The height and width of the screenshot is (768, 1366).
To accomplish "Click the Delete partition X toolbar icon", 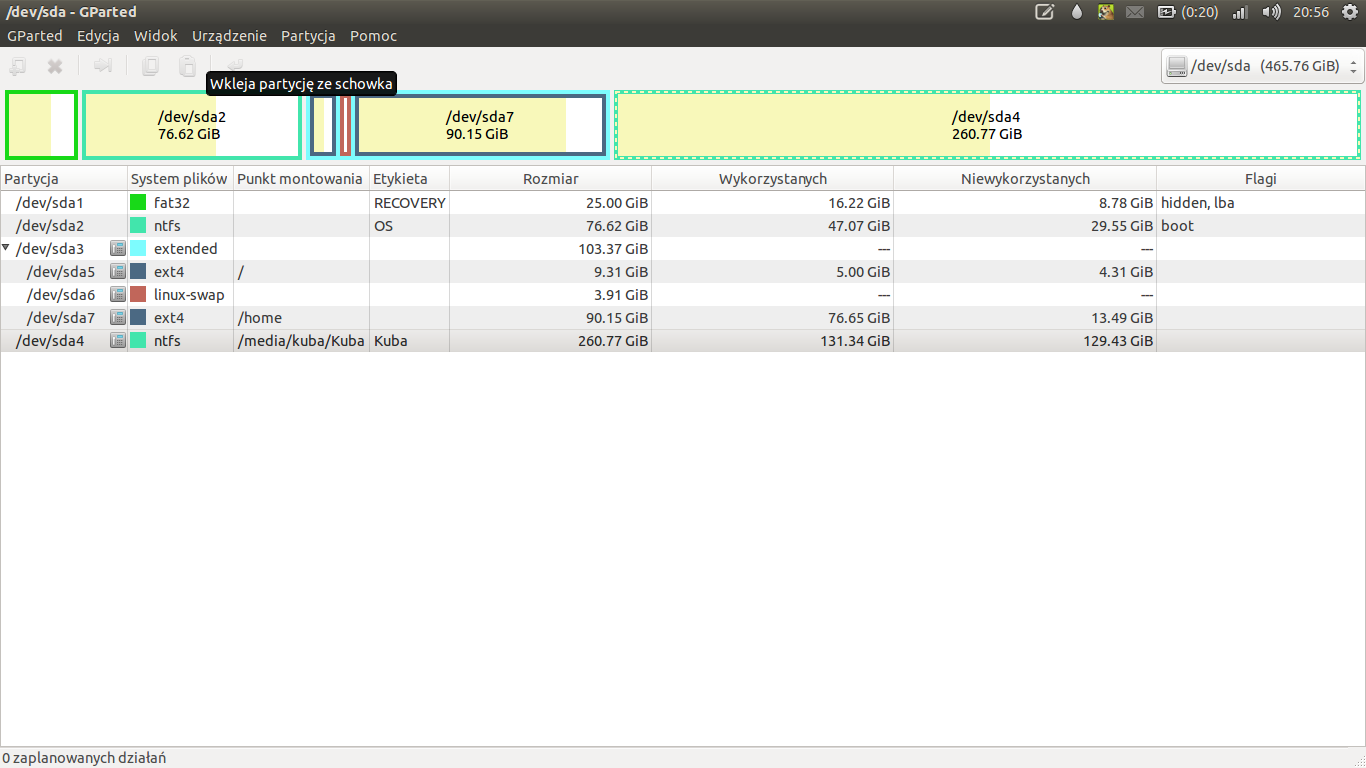I will coord(55,66).
